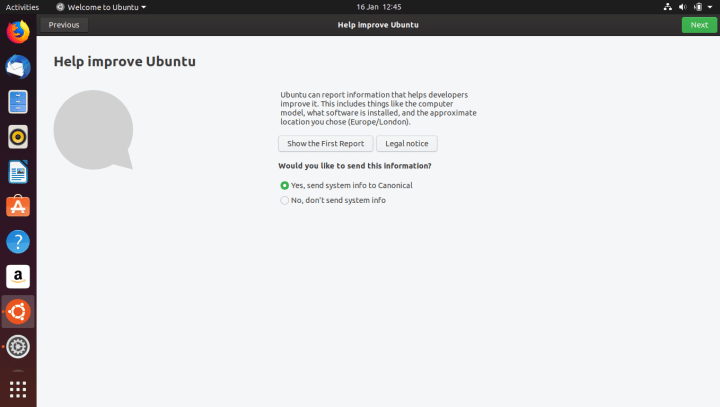This screenshot has width=720, height=407.
Task: Show Applications grid
Action: point(18,390)
